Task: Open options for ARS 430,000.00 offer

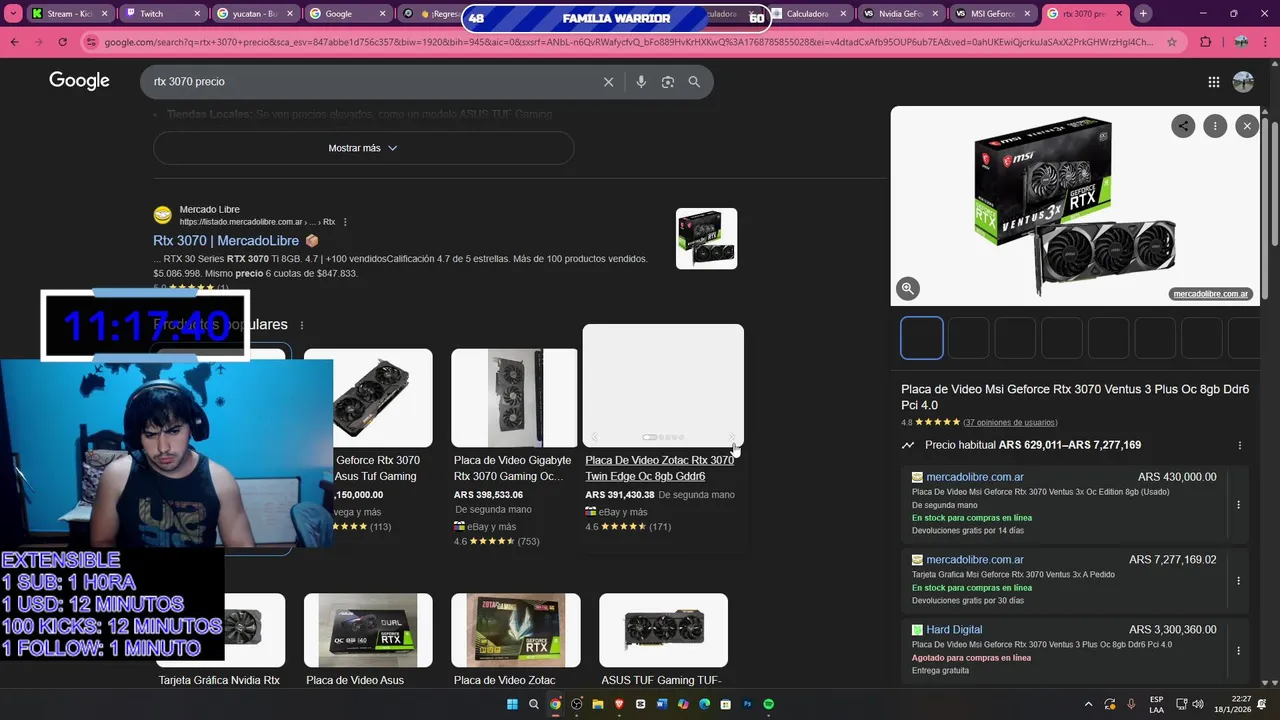Action: [1238, 505]
